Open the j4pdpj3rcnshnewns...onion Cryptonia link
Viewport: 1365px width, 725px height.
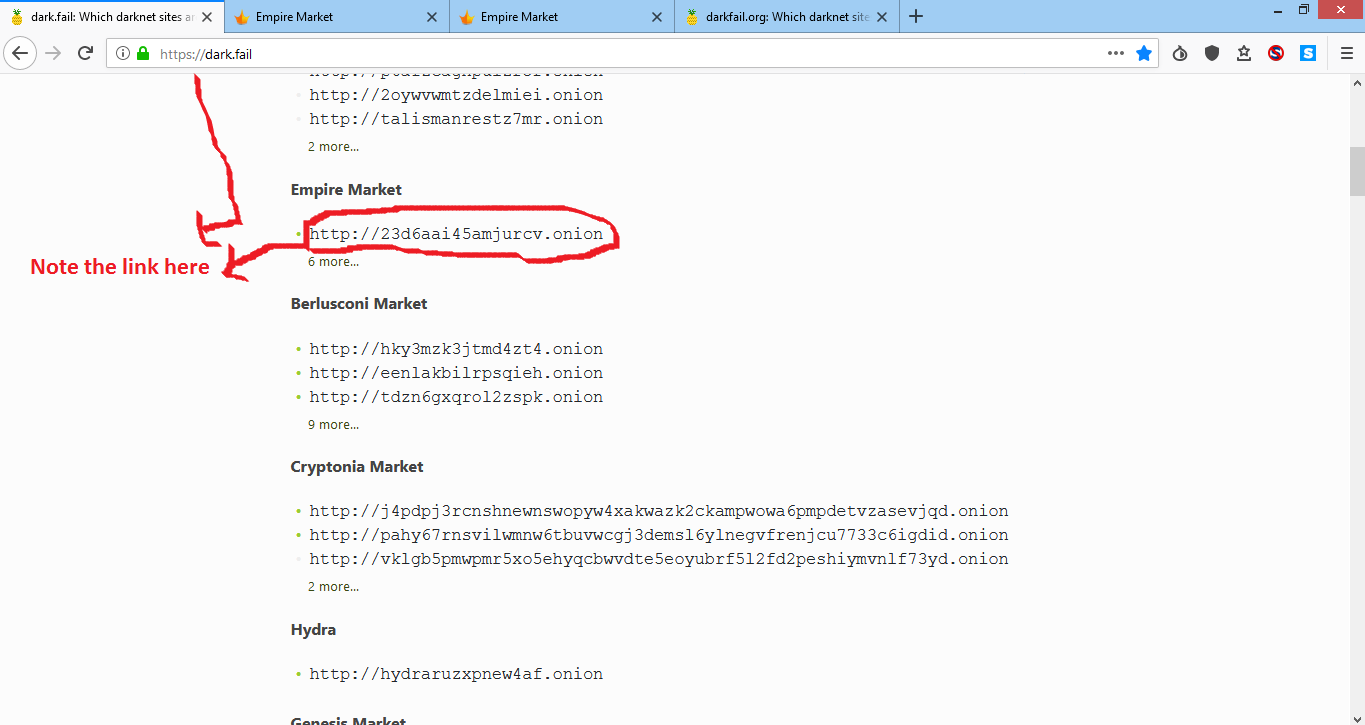pyautogui.click(x=659, y=512)
